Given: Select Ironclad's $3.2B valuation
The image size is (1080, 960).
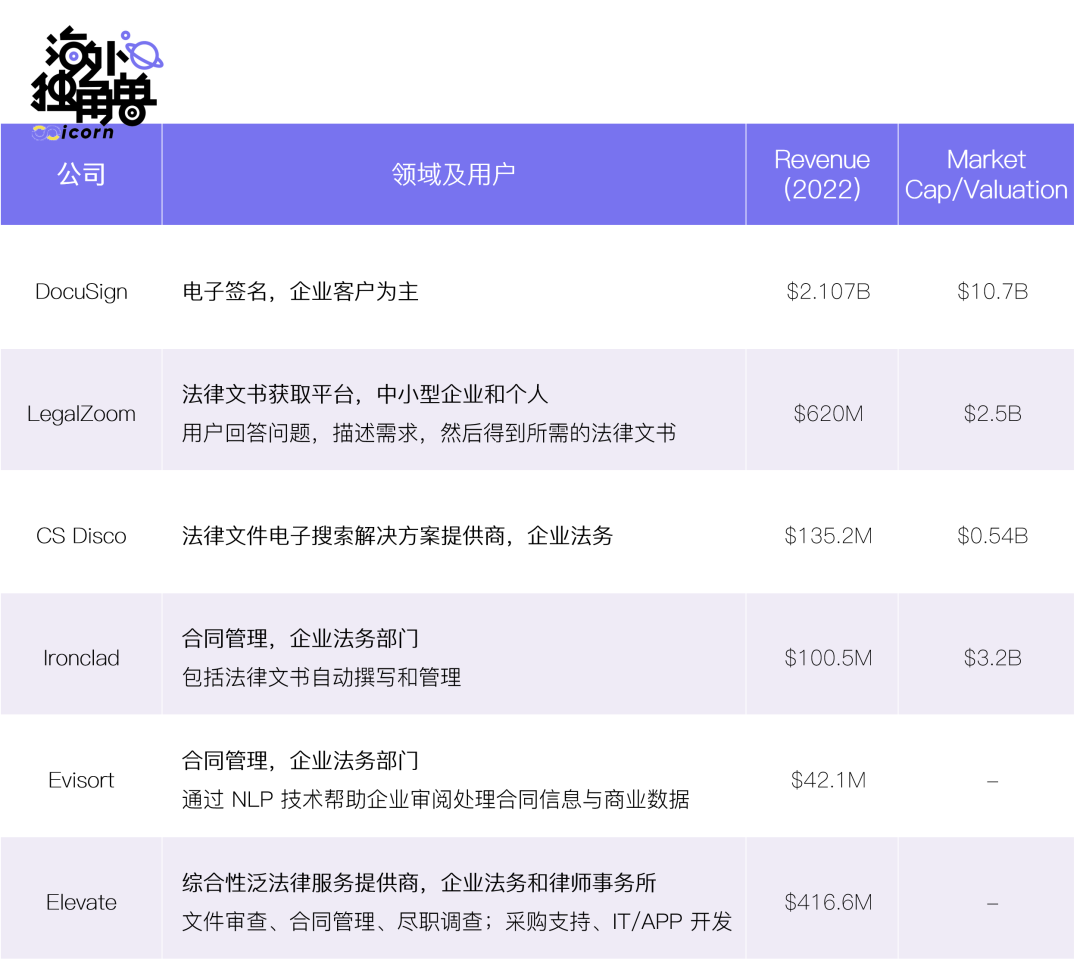Looking at the screenshot, I should click(992, 658).
